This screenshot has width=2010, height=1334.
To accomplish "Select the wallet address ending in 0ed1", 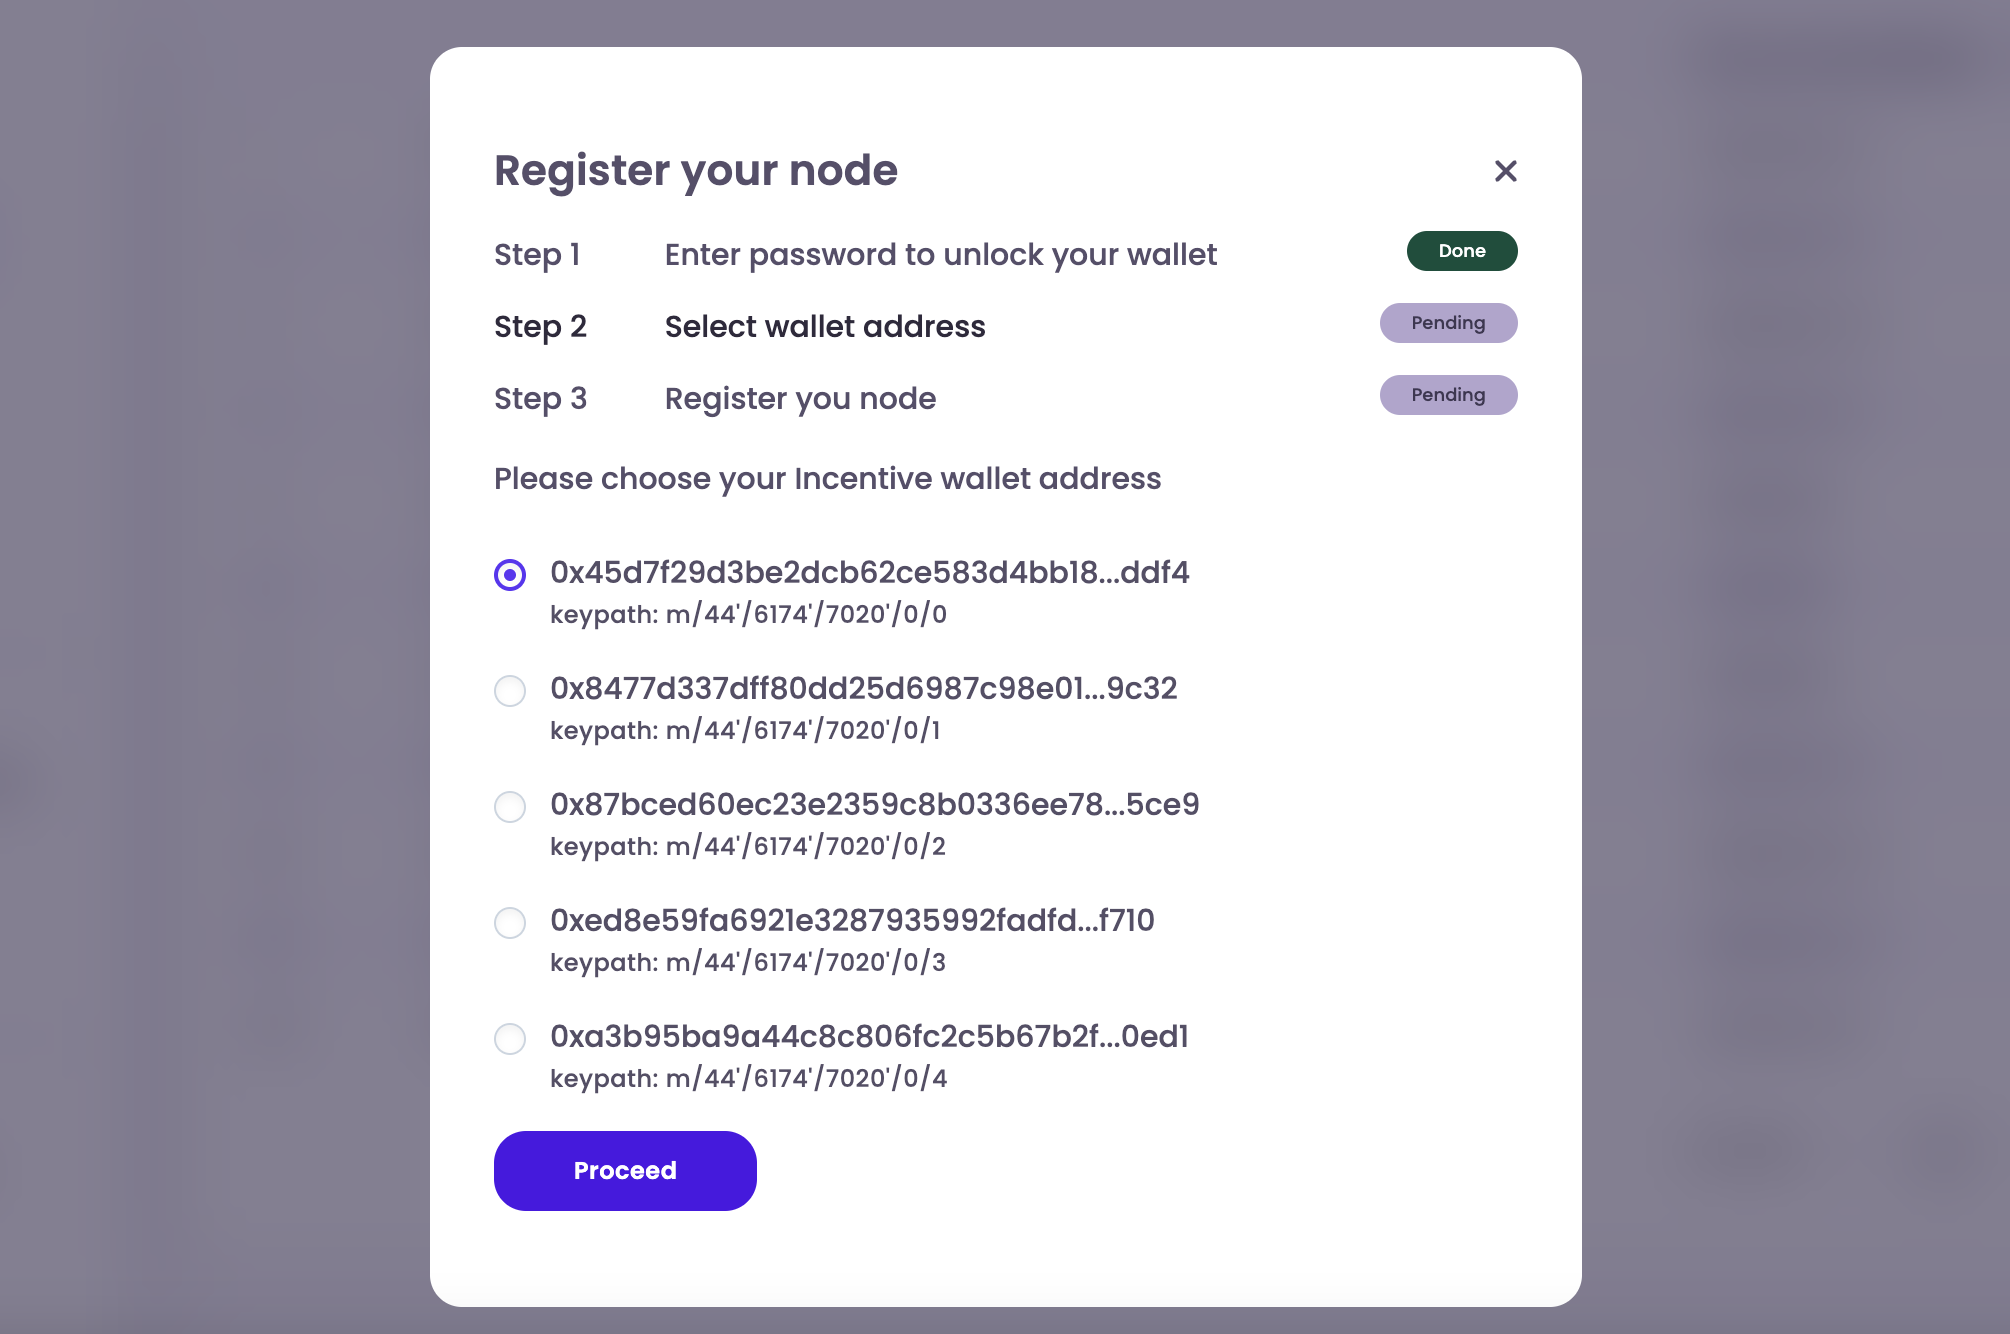I will tap(510, 1039).
